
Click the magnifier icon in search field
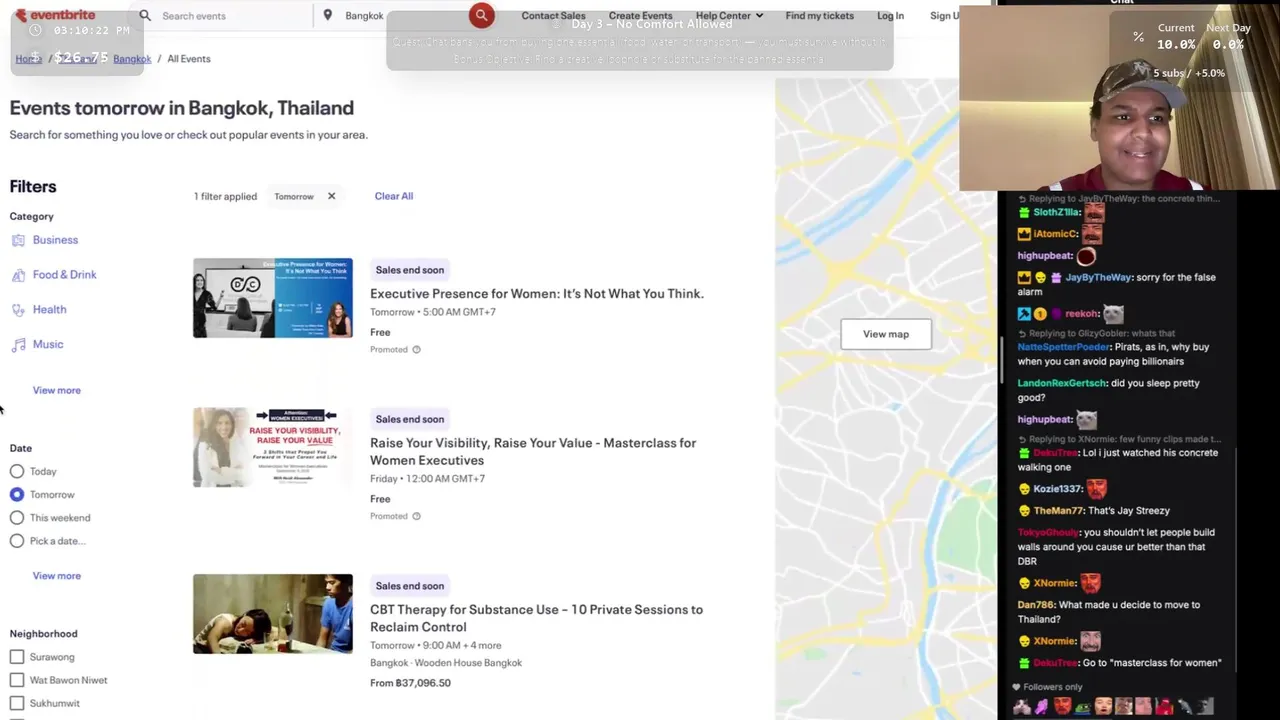[145, 15]
